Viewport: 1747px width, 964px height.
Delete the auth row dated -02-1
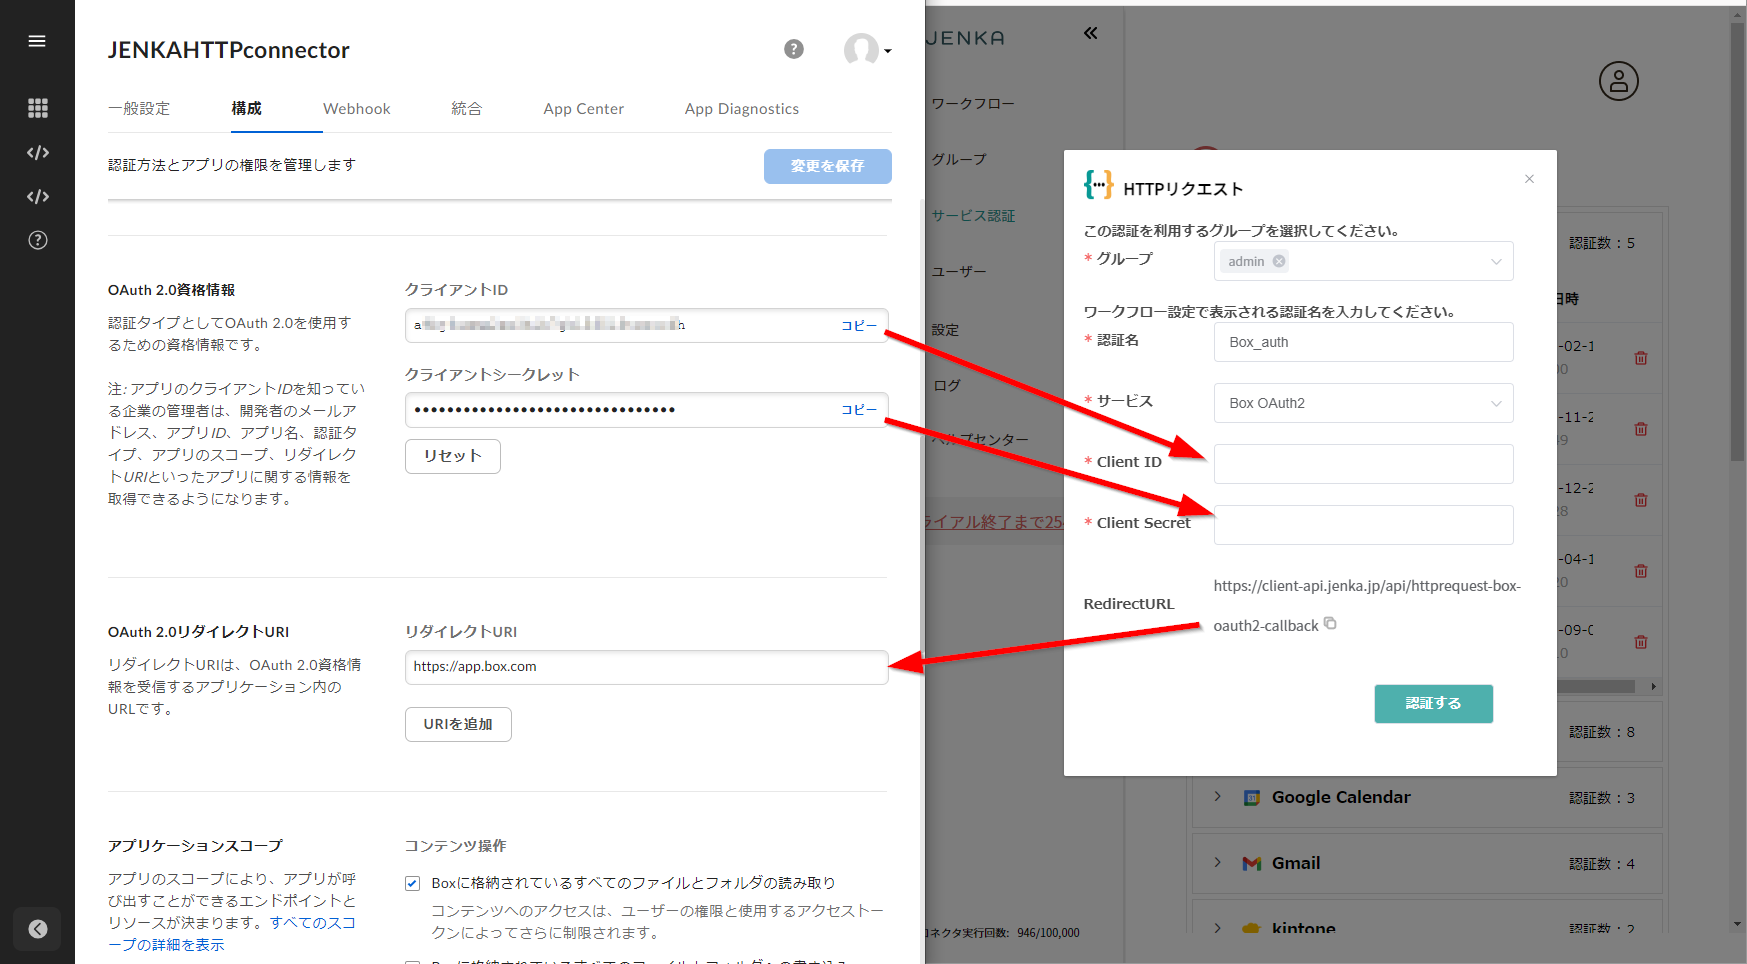pyautogui.click(x=1641, y=358)
